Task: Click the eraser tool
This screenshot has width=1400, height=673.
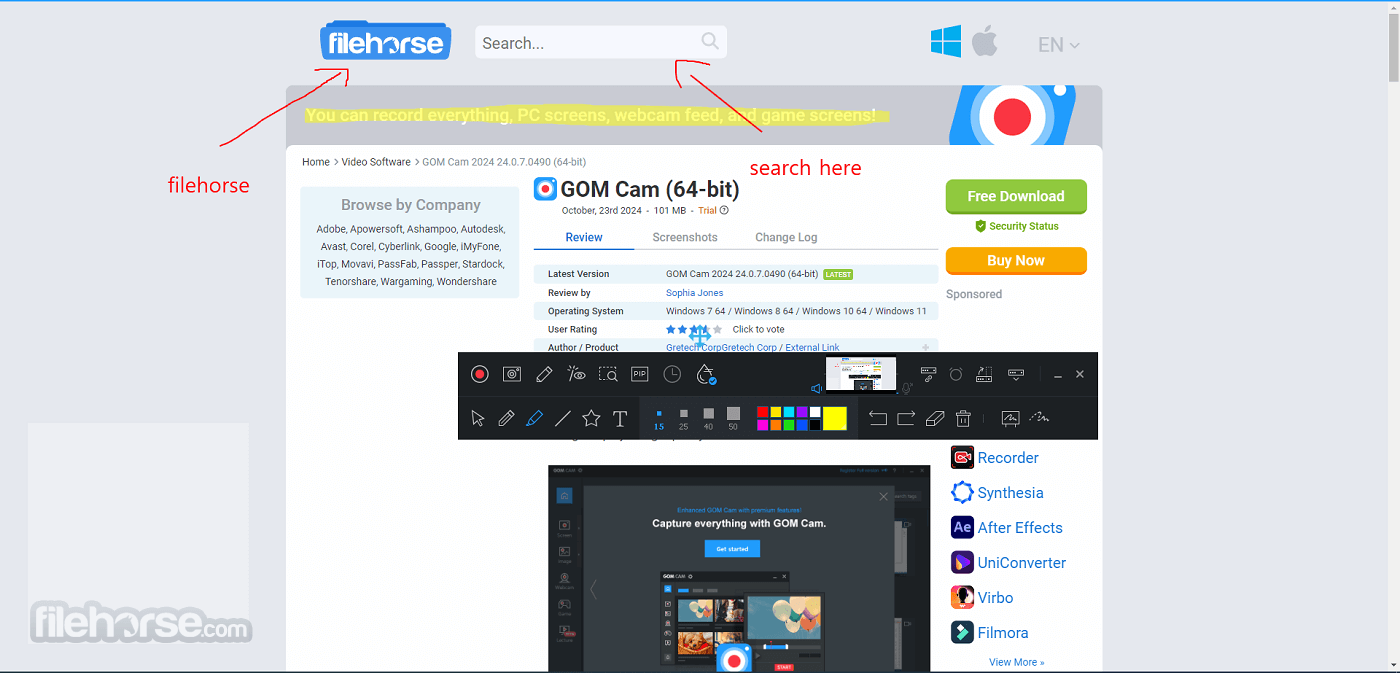Action: click(x=934, y=418)
